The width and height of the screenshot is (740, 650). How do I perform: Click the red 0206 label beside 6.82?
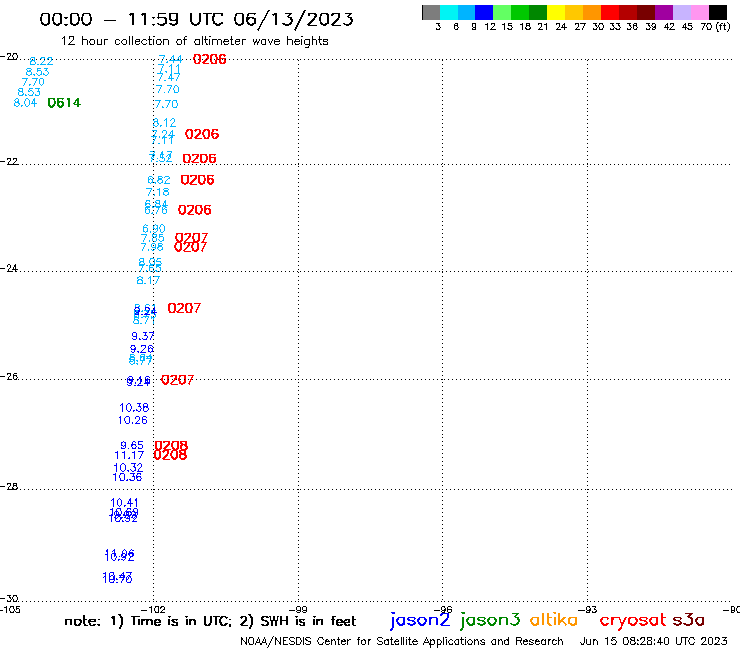[x=197, y=180]
